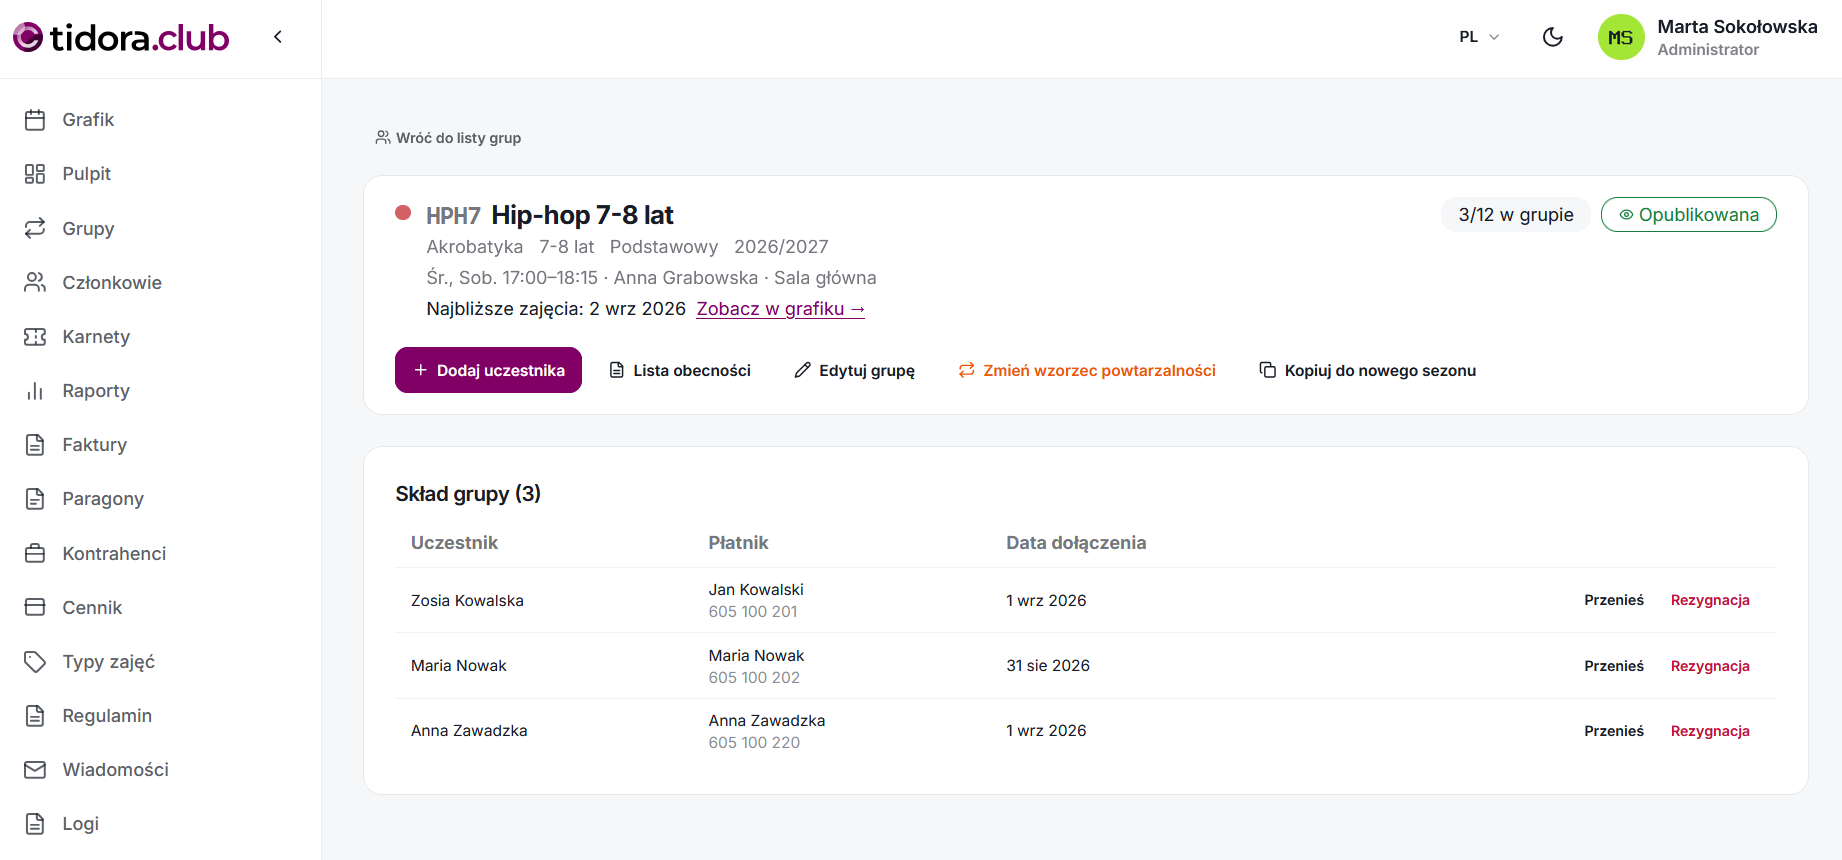Go to Grafik in the sidebar

pyautogui.click(x=88, y=120)
